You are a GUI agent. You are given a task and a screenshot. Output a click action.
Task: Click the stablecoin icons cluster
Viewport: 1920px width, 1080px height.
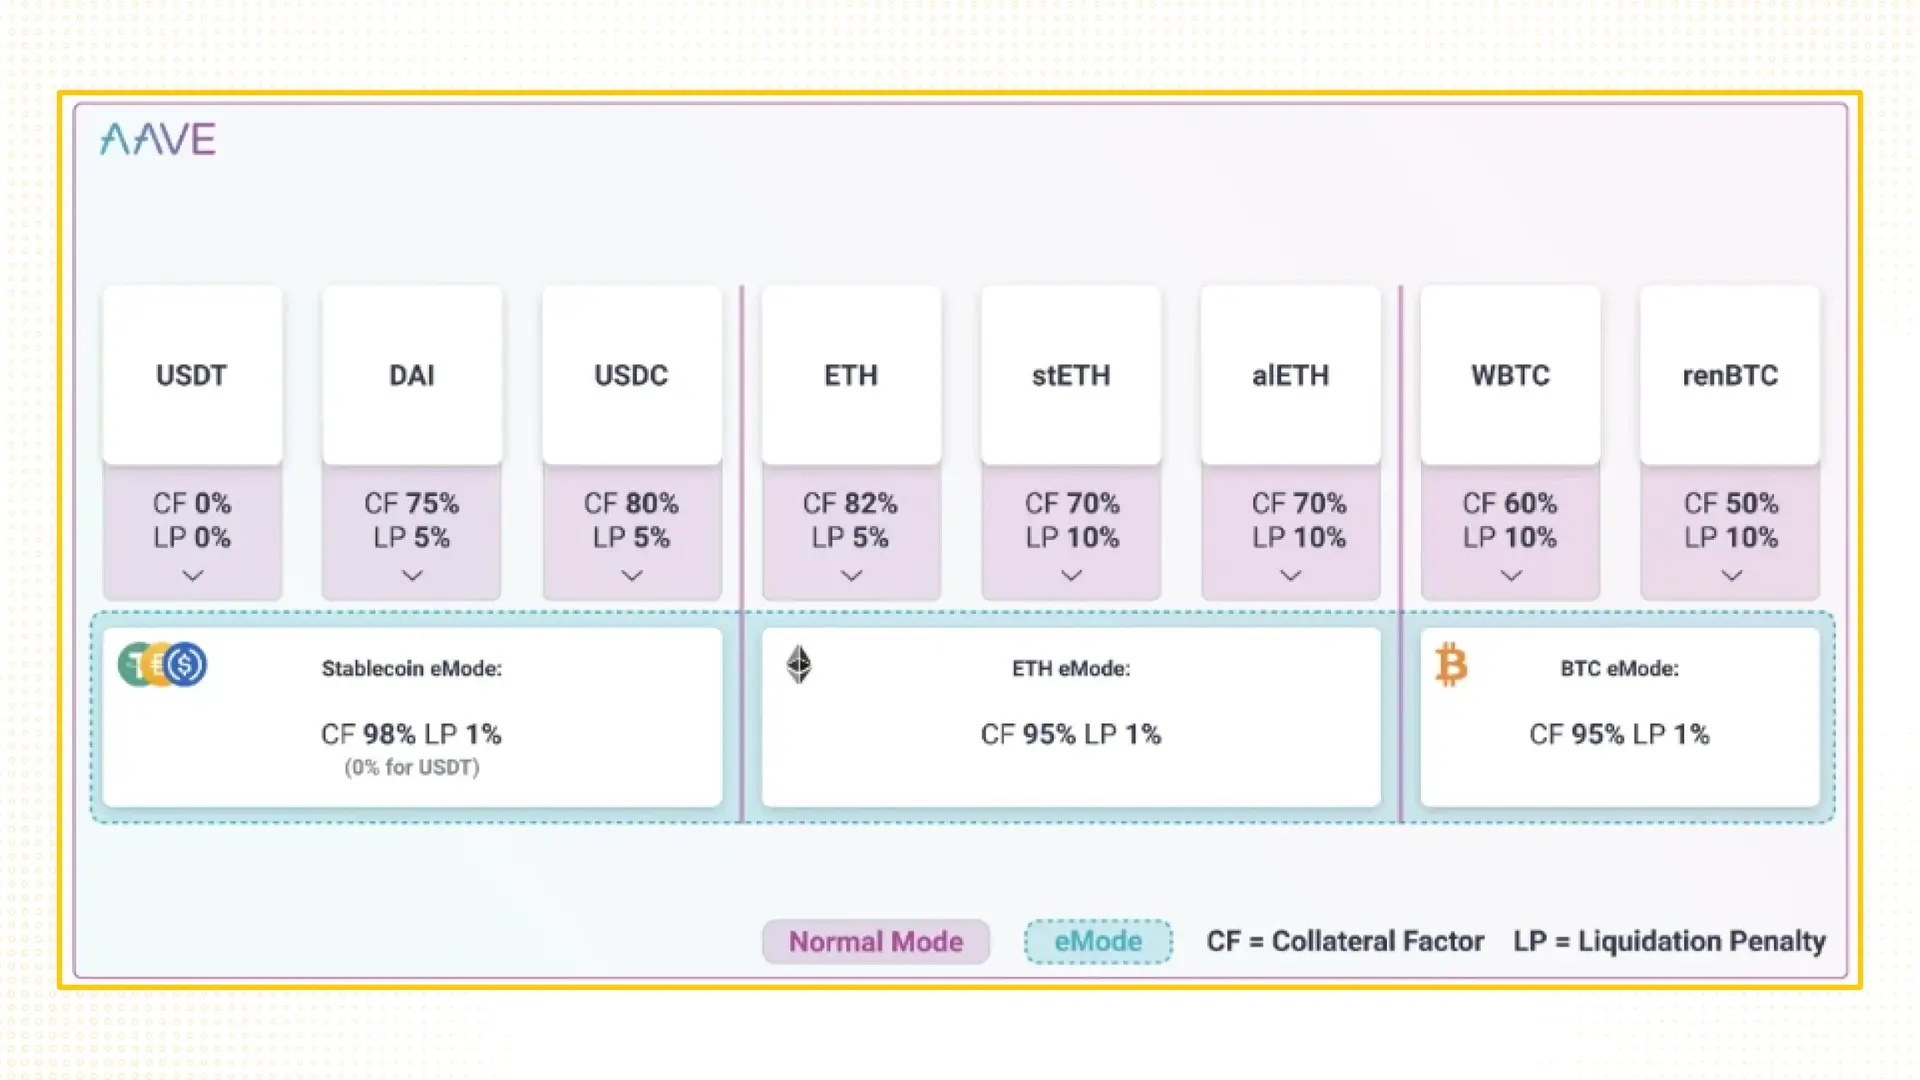click(x=162, y=665)
